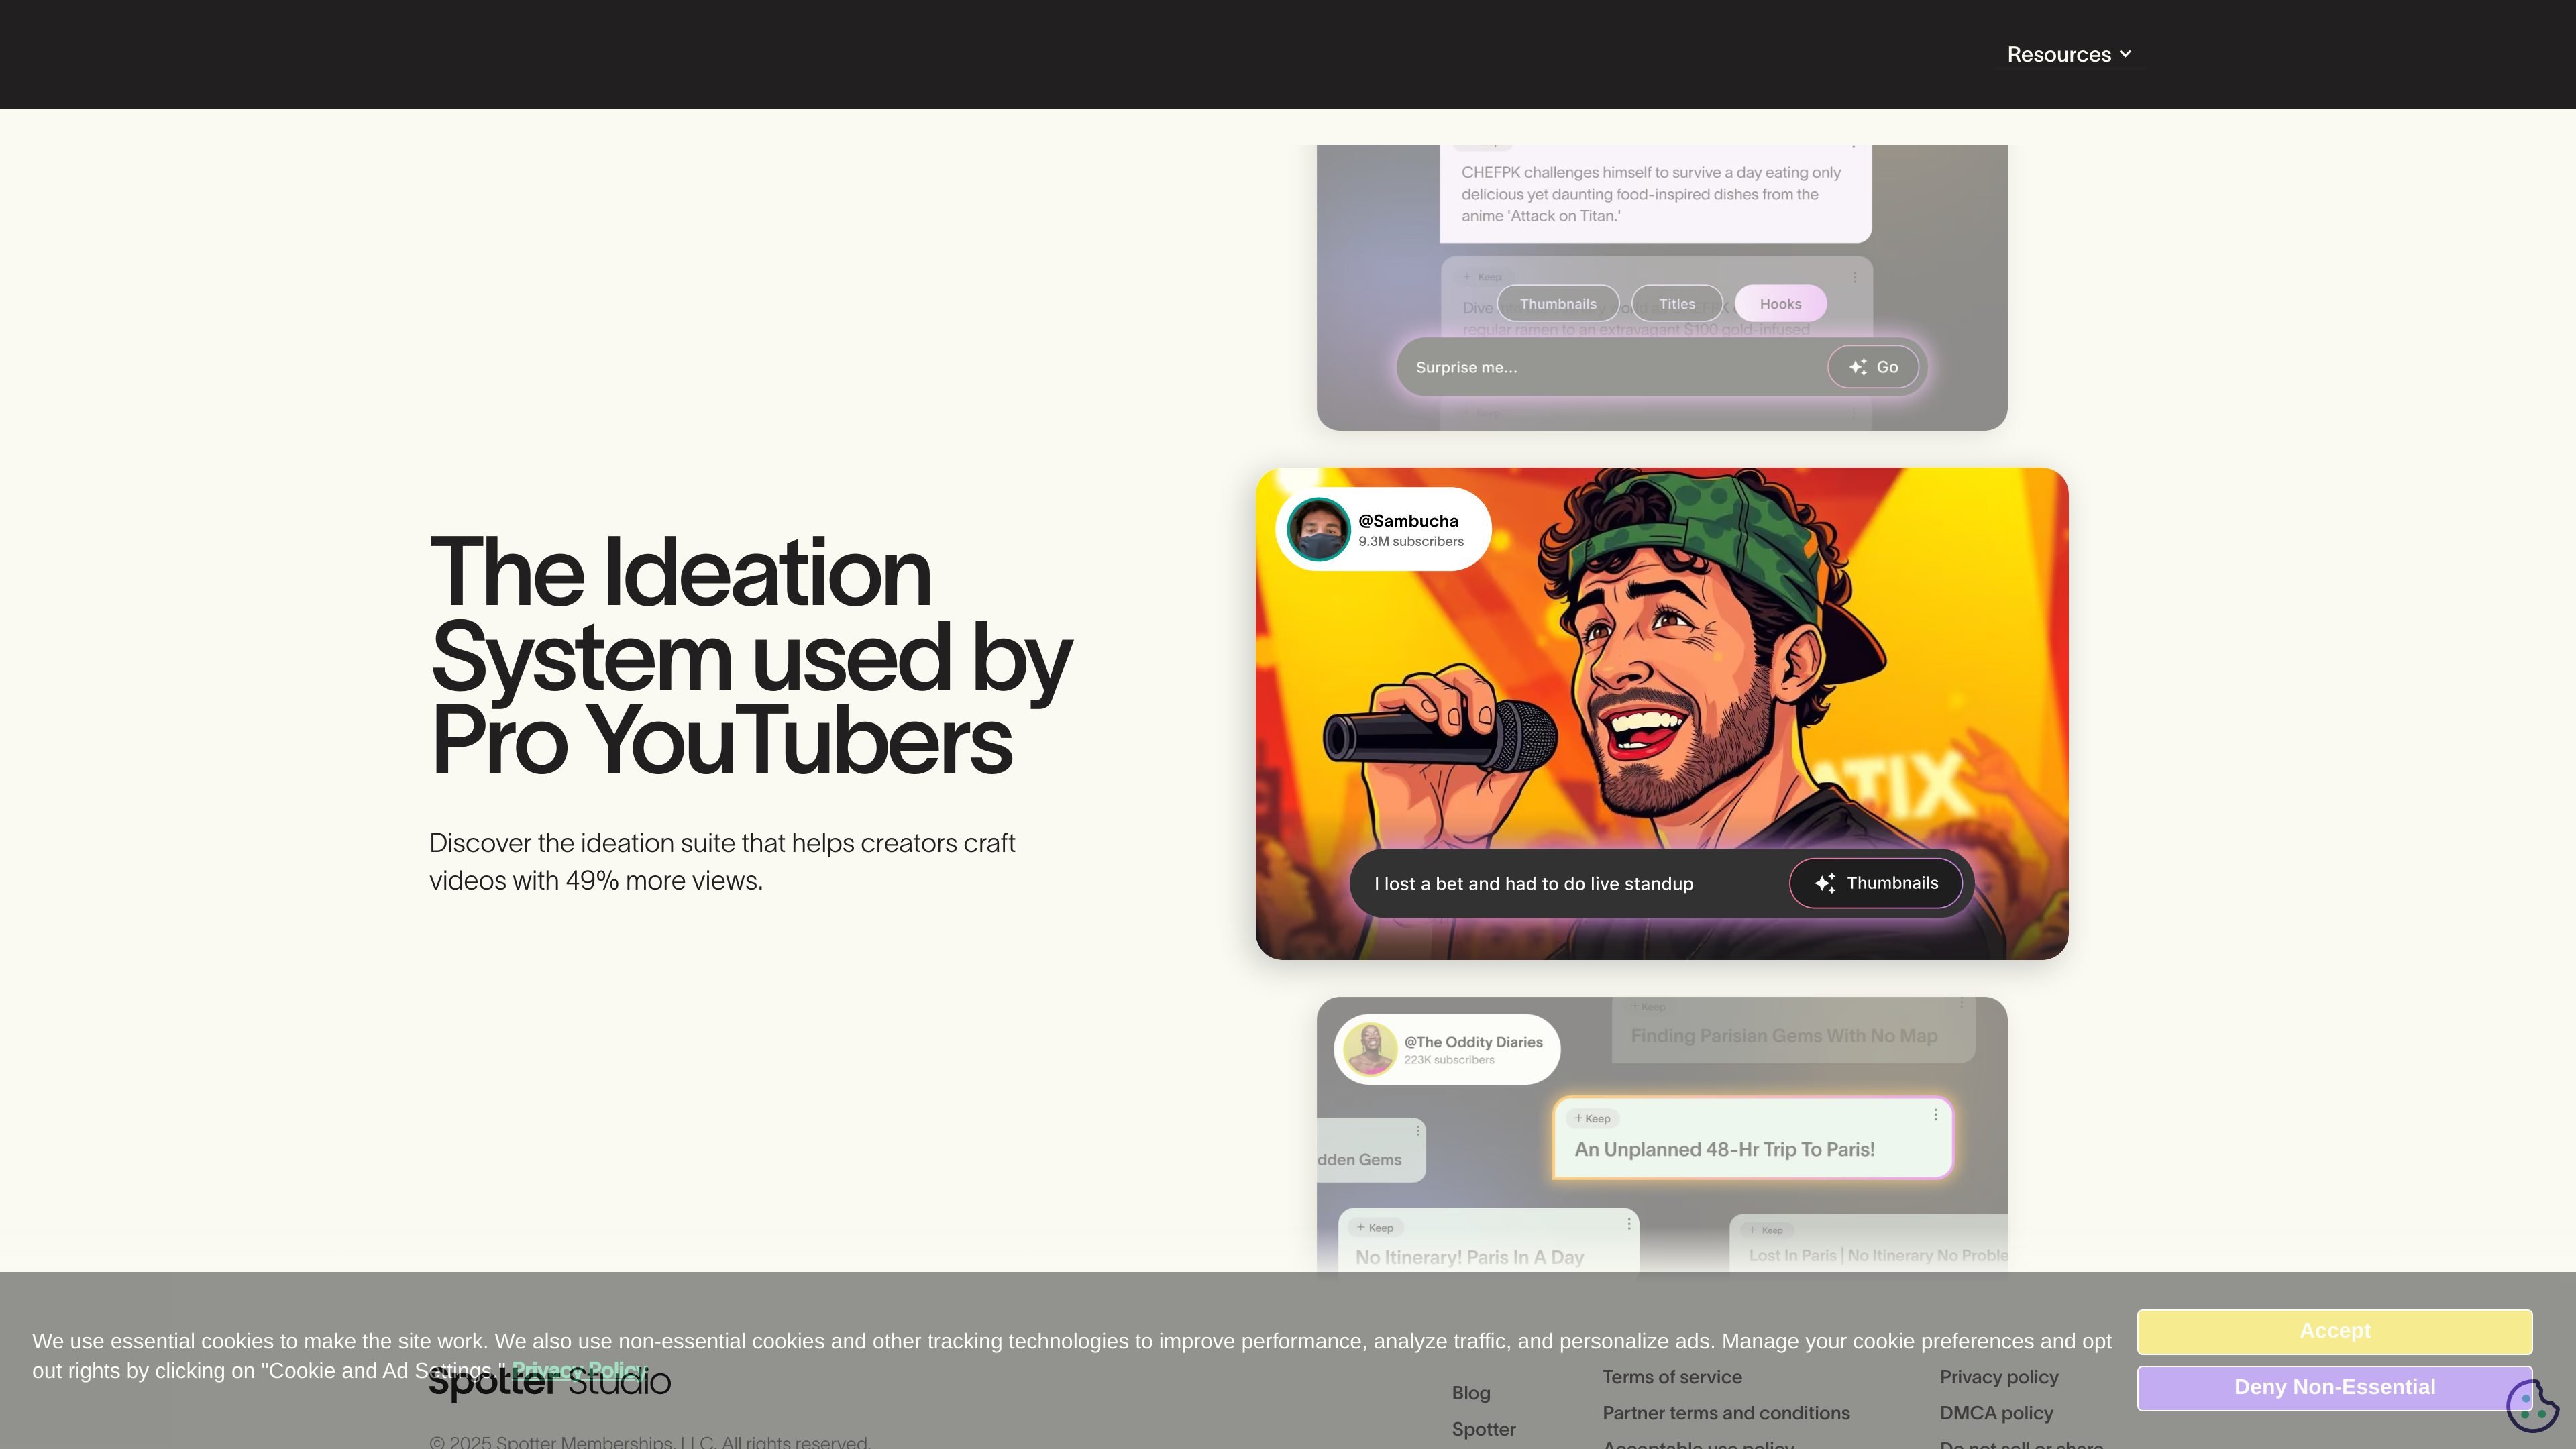The image size is (2576, 1449).
Task: Click The Oddity Diaries avatar picture
Action: click(1369, 1049)
